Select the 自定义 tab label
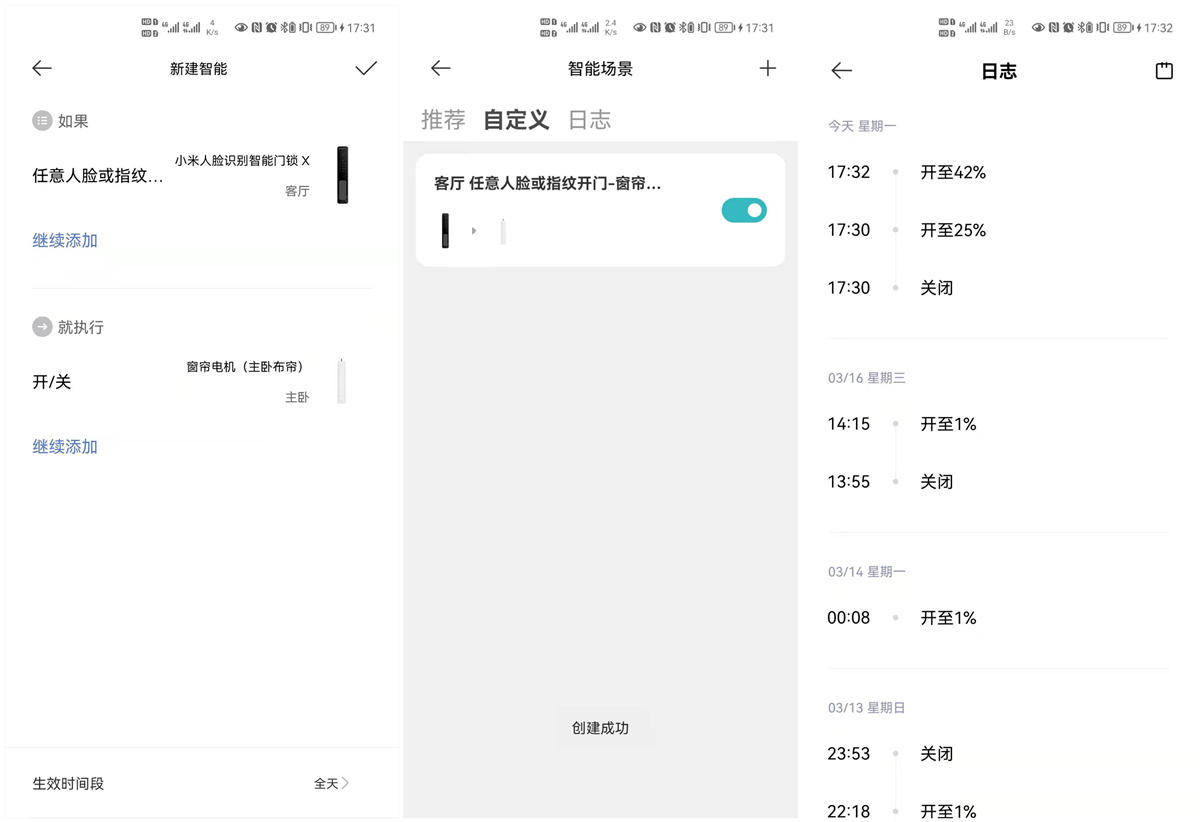 [x=515, y=119]
